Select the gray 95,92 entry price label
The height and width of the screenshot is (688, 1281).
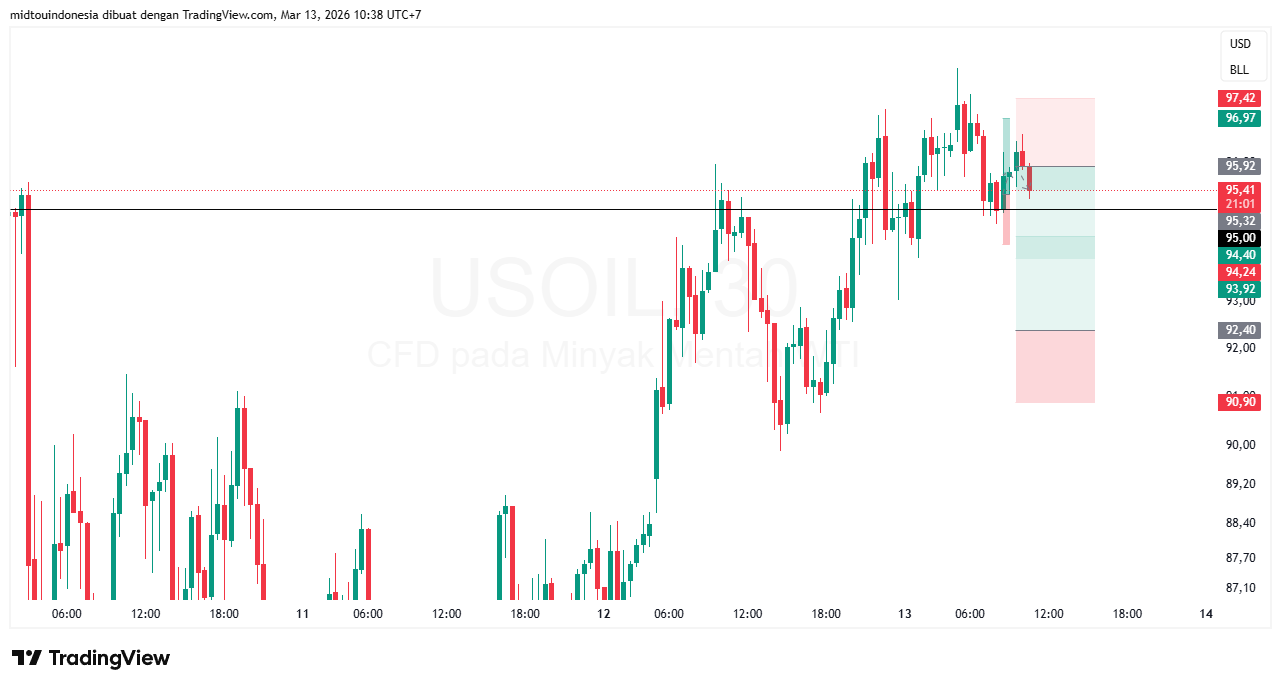click(1240, 166)
